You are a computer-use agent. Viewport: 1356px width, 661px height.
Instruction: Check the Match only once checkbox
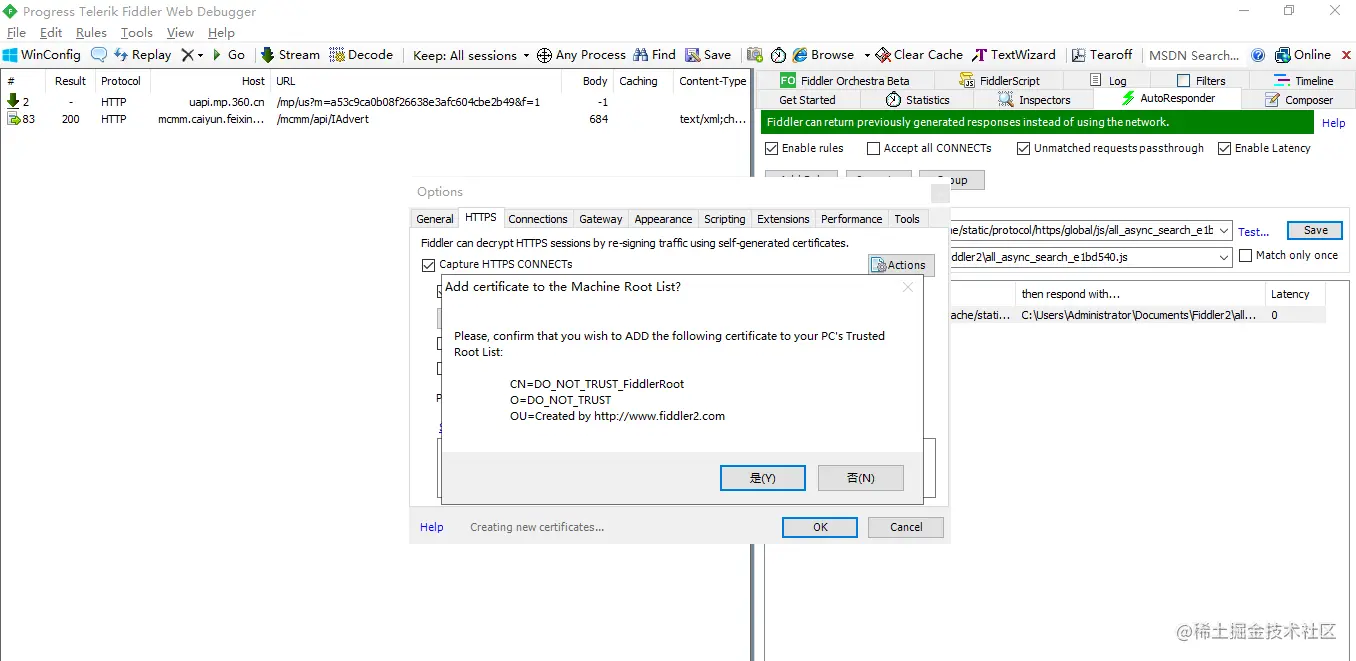pyautogui.click(x=1245, y=256)
